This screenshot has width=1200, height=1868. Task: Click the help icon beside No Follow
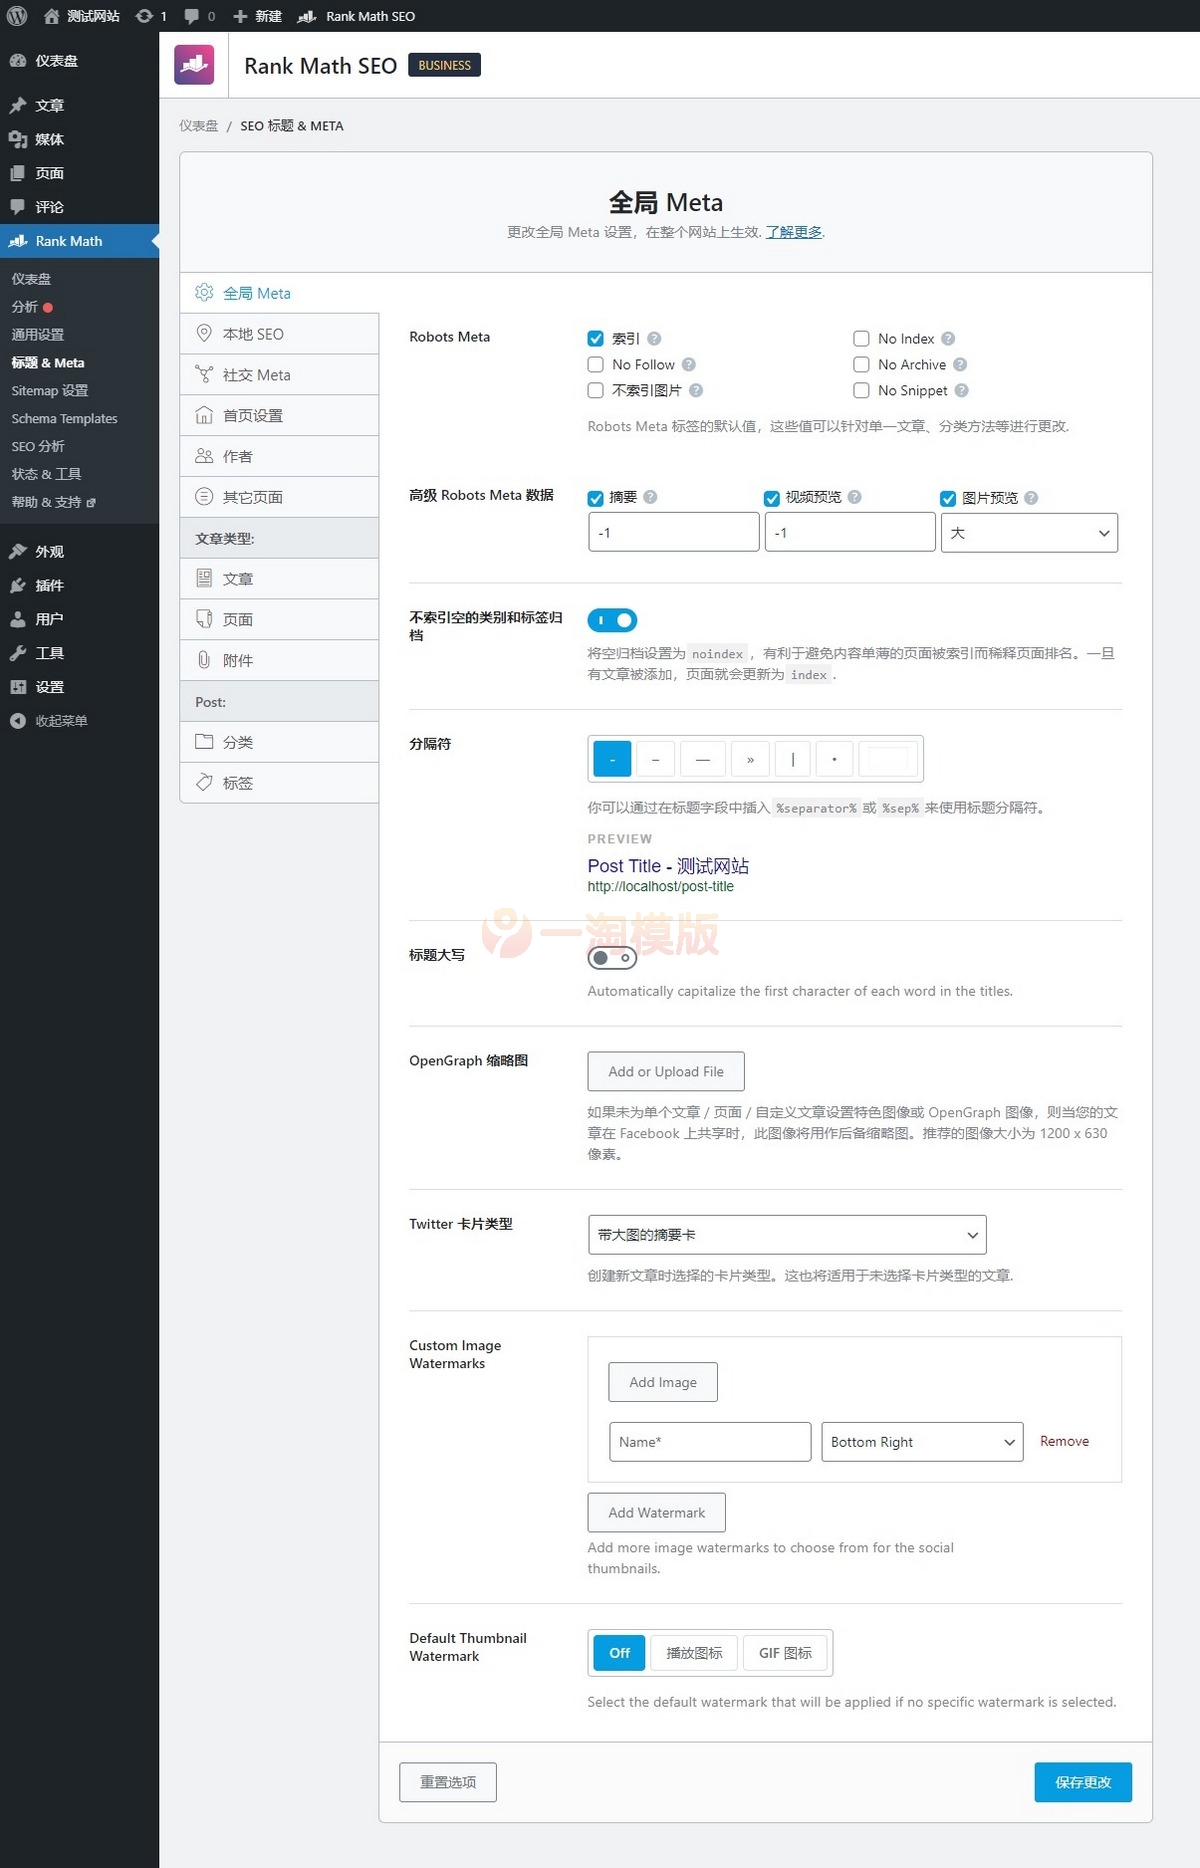pos(689,365)
